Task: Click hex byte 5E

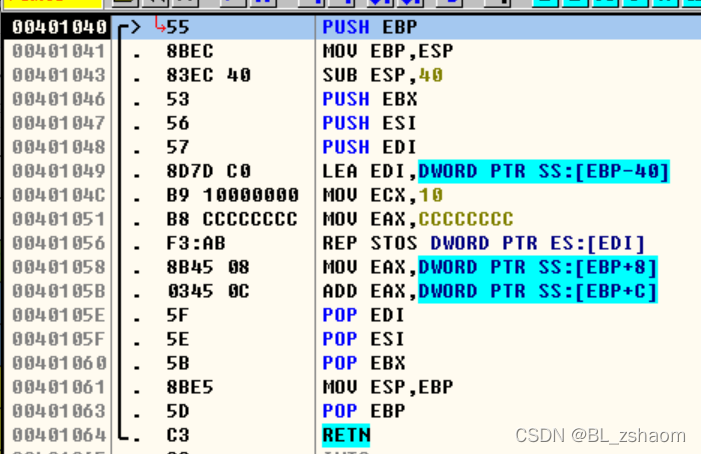Action: [178, 340]
